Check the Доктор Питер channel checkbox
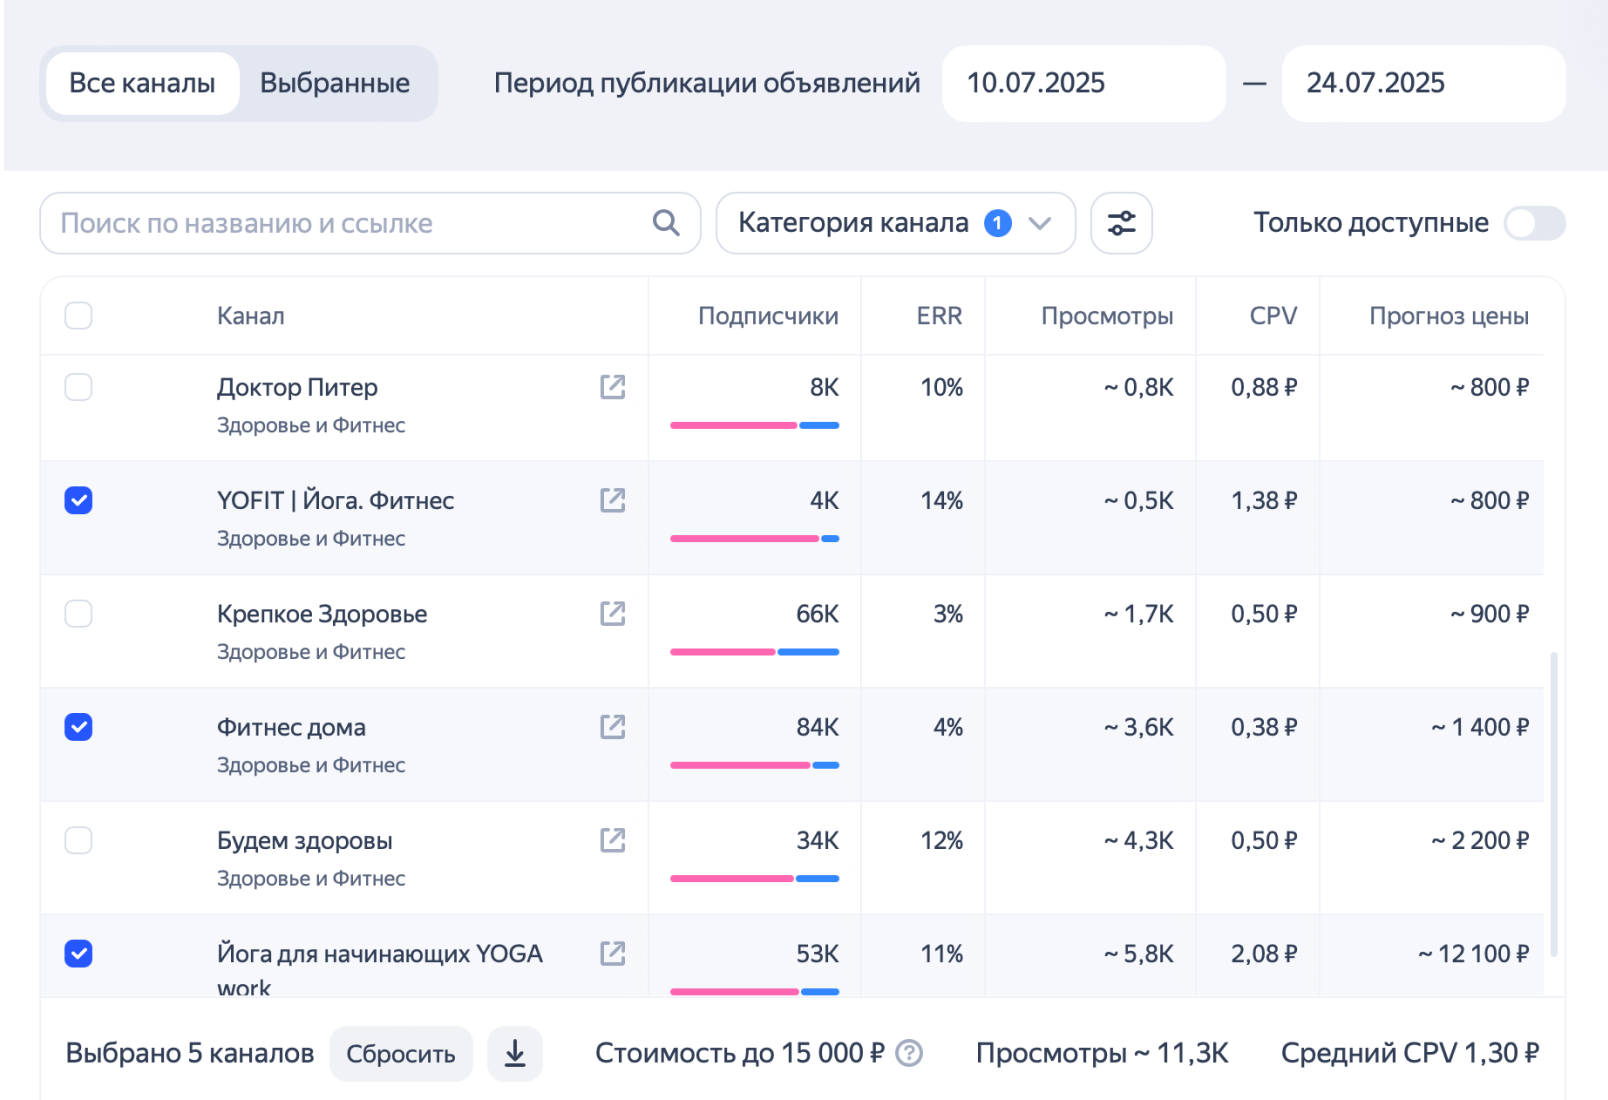 point(78,388)
